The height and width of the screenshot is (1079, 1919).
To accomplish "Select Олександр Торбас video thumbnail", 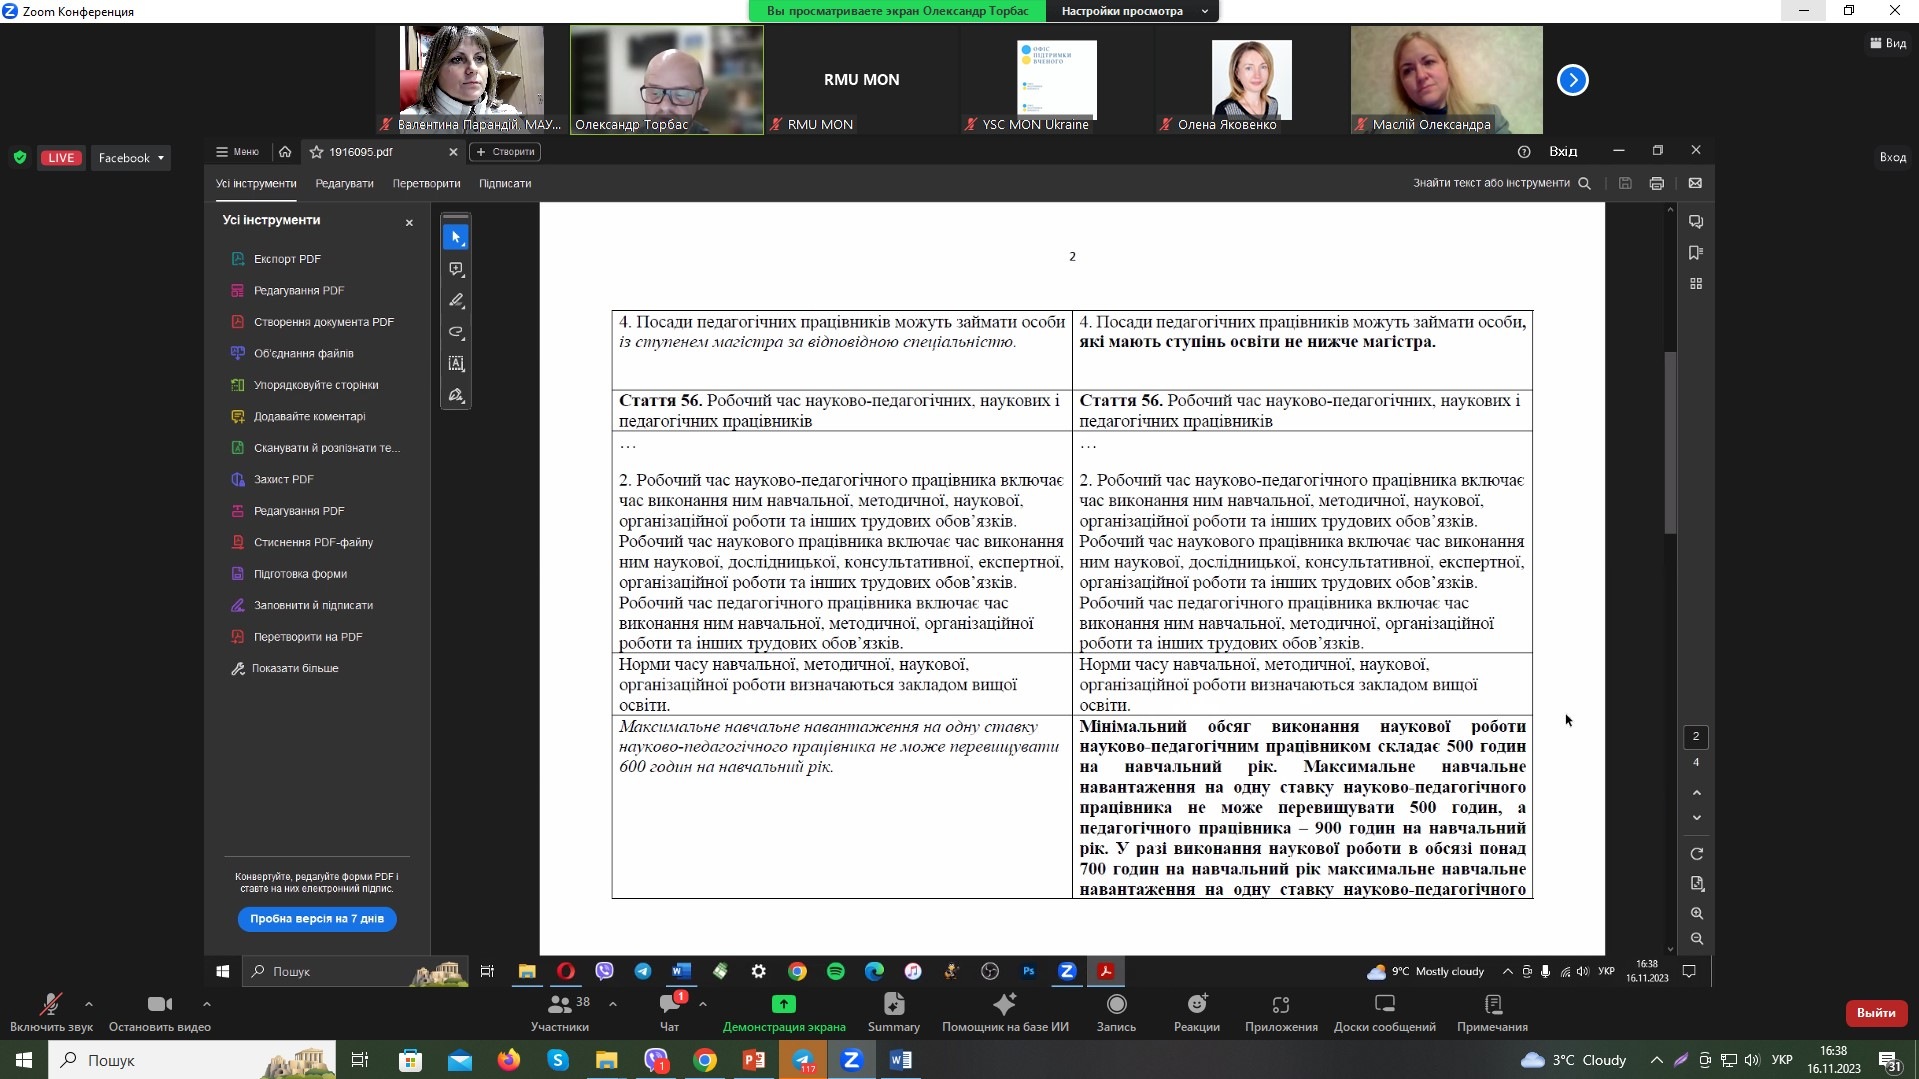I will coord(666,79).
